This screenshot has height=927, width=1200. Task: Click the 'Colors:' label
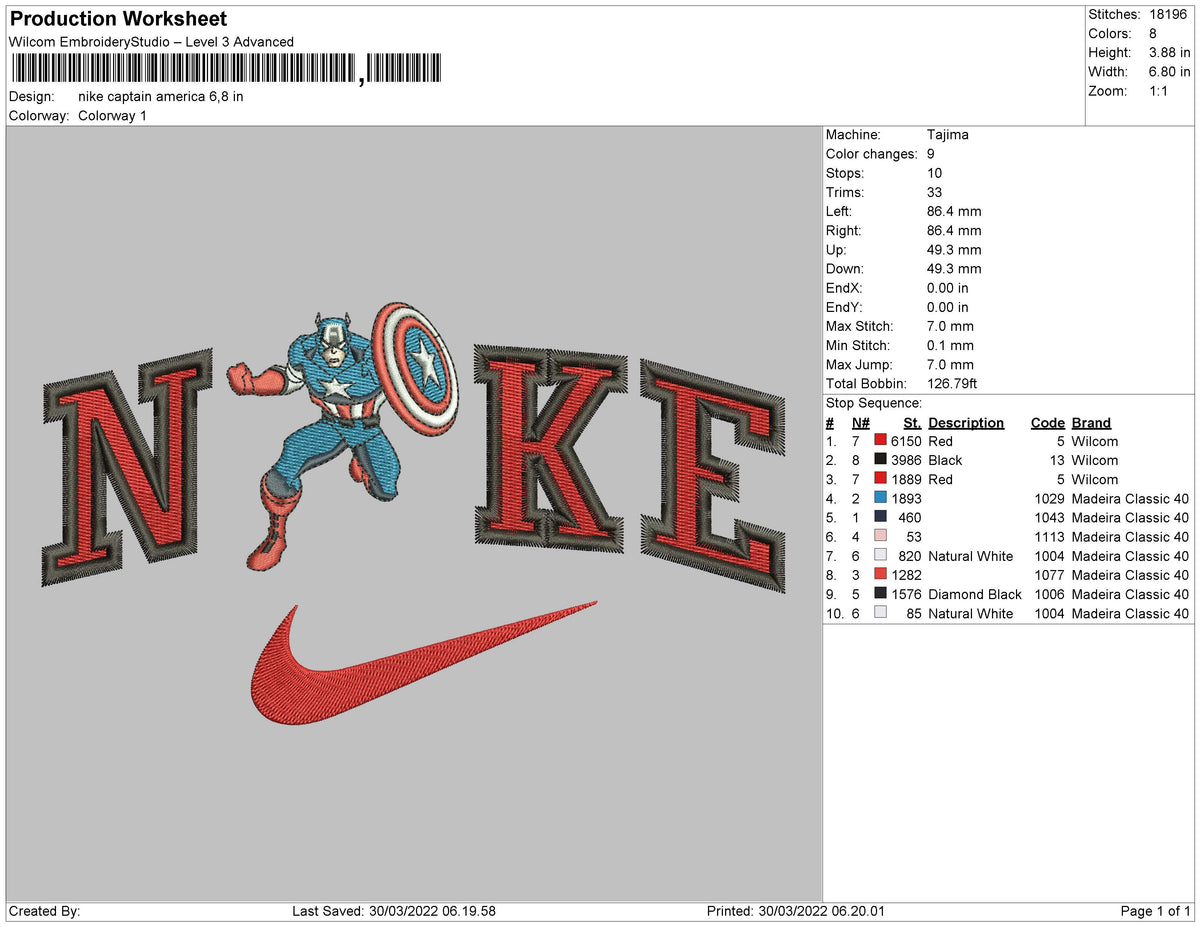1109,34
